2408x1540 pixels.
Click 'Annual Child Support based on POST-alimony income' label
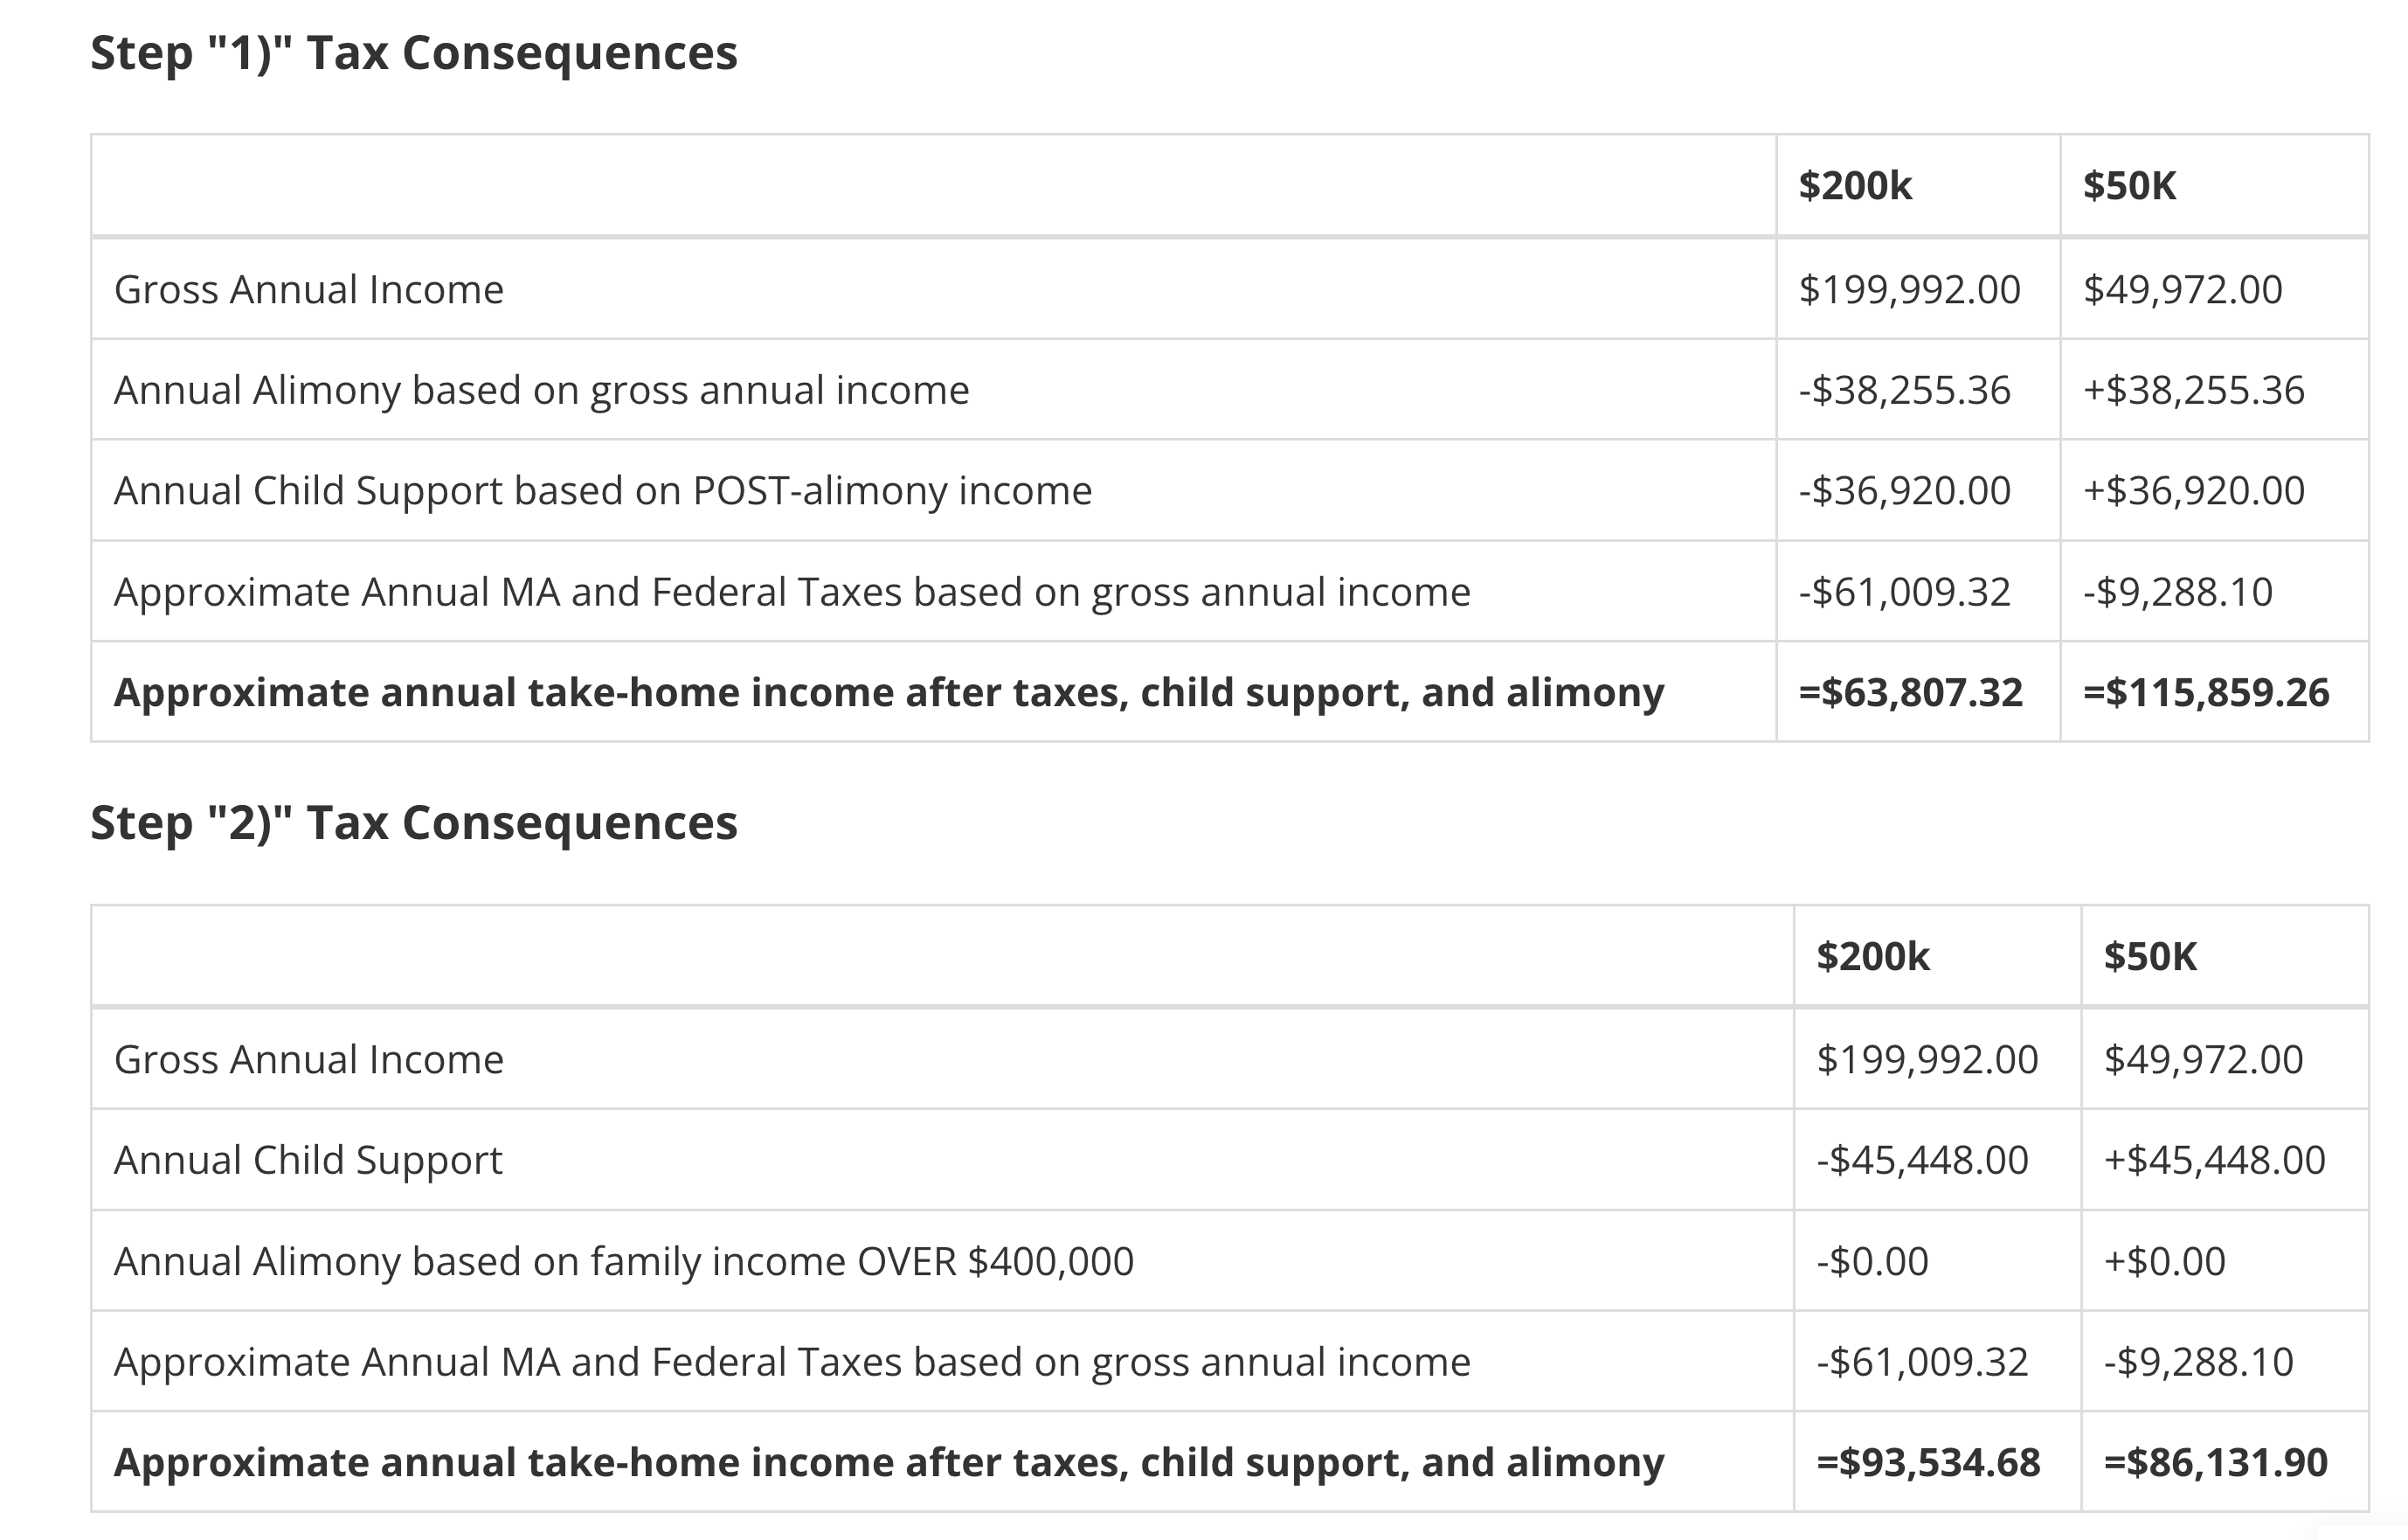(x=603, y=491)
